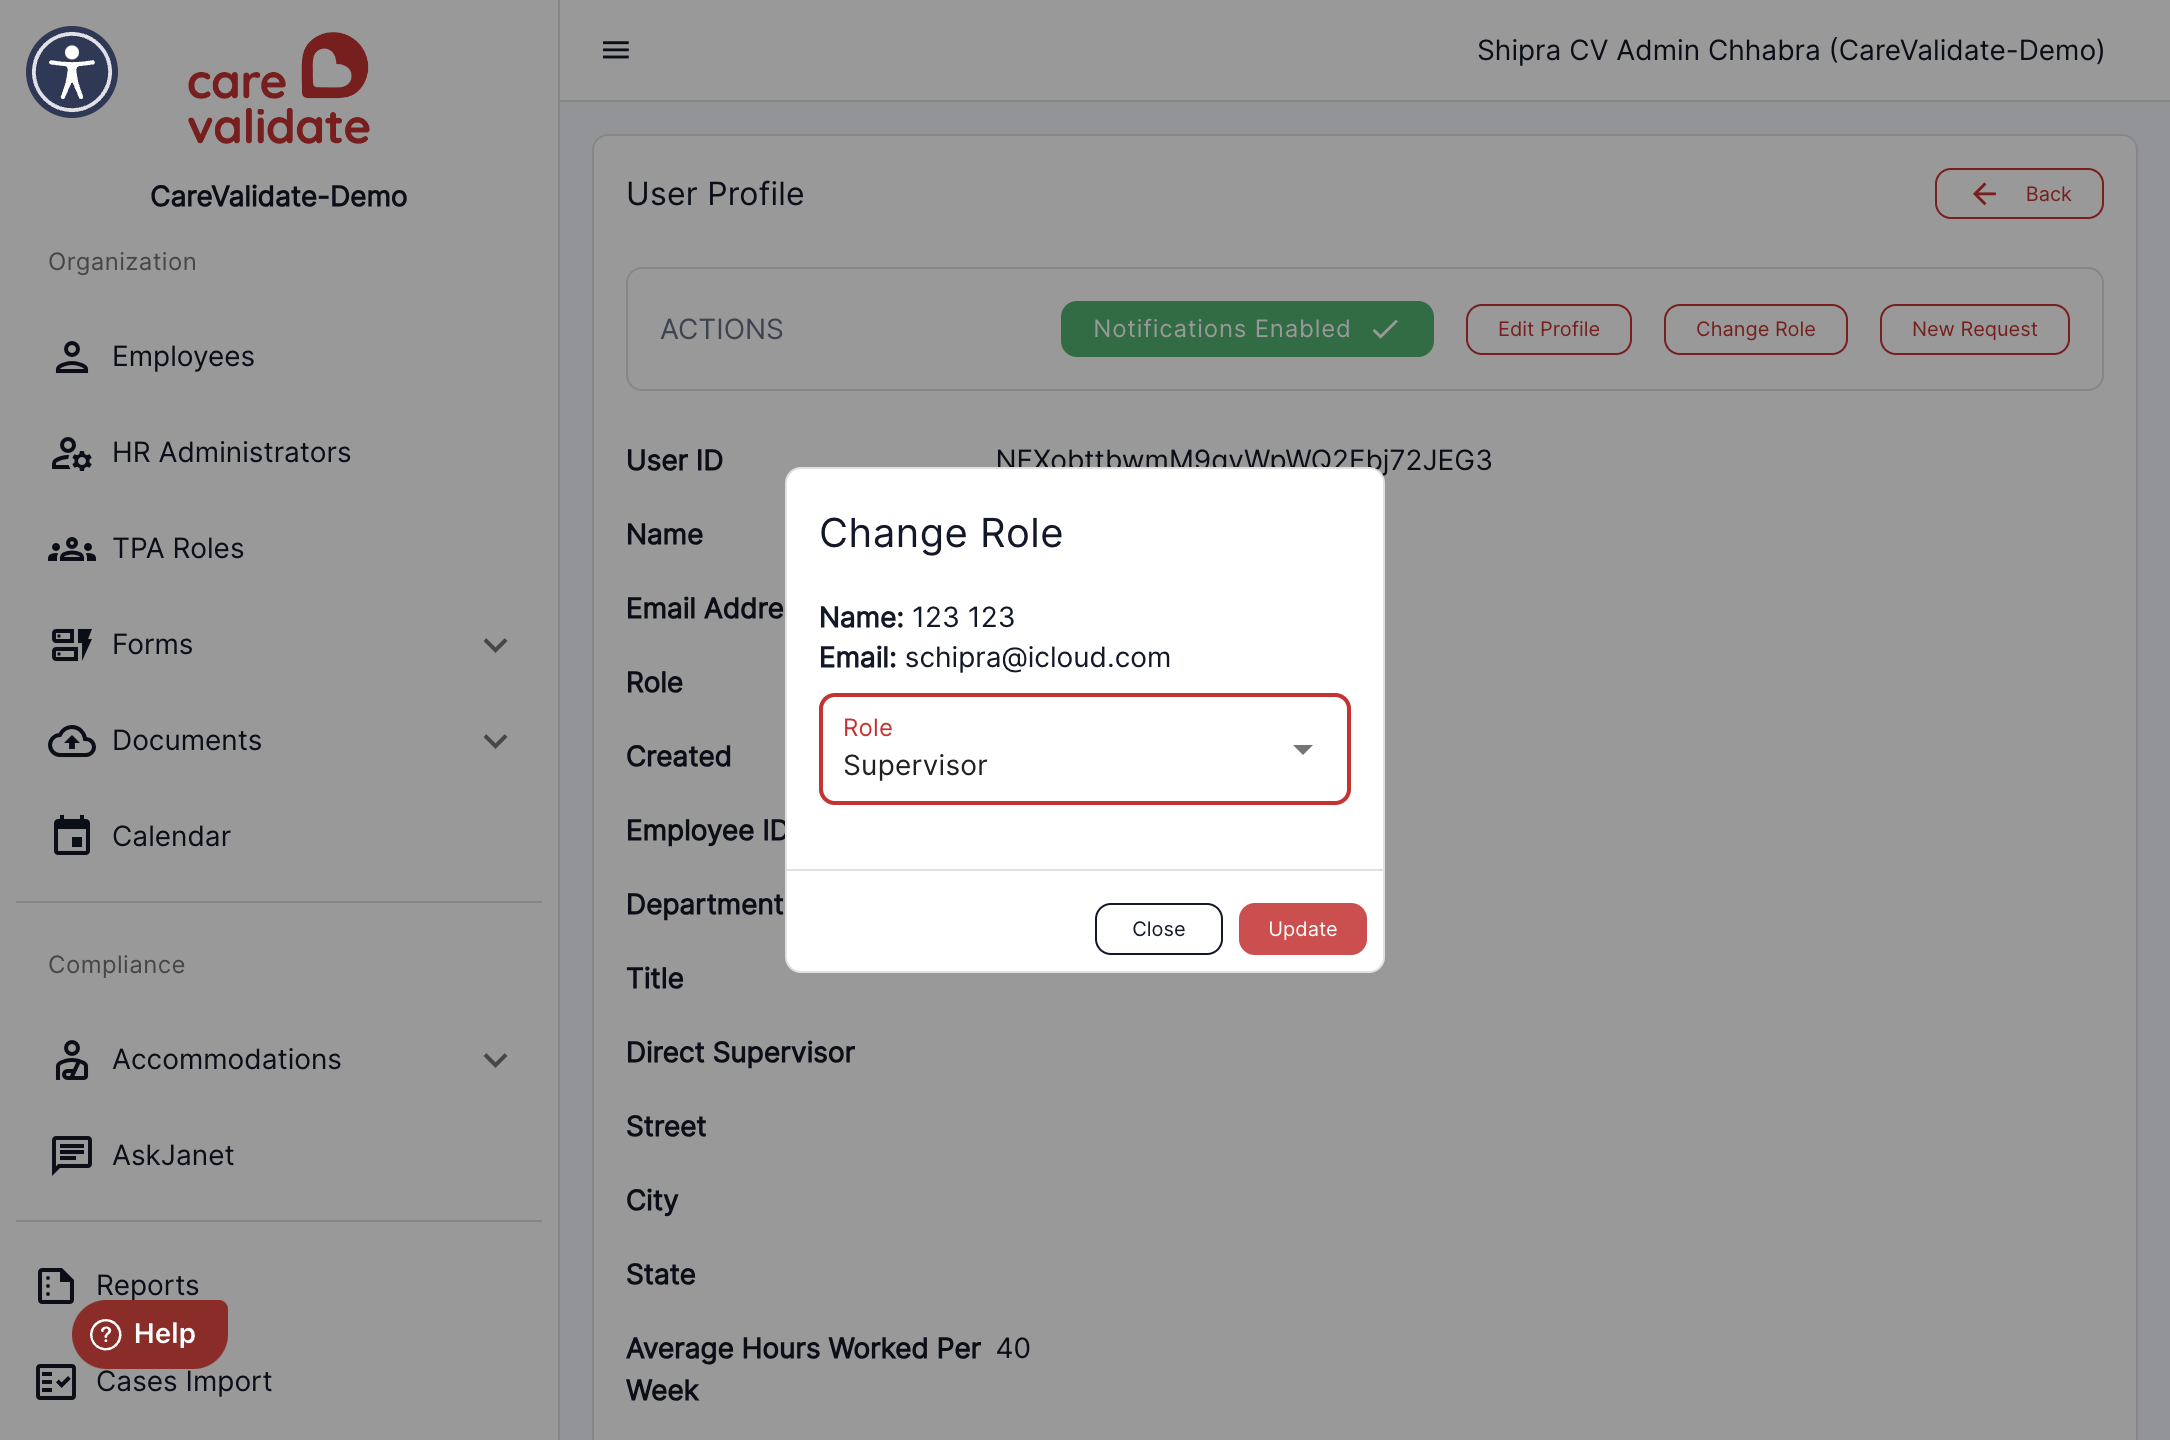Click the average hours value 40

pos(1013,1348)
